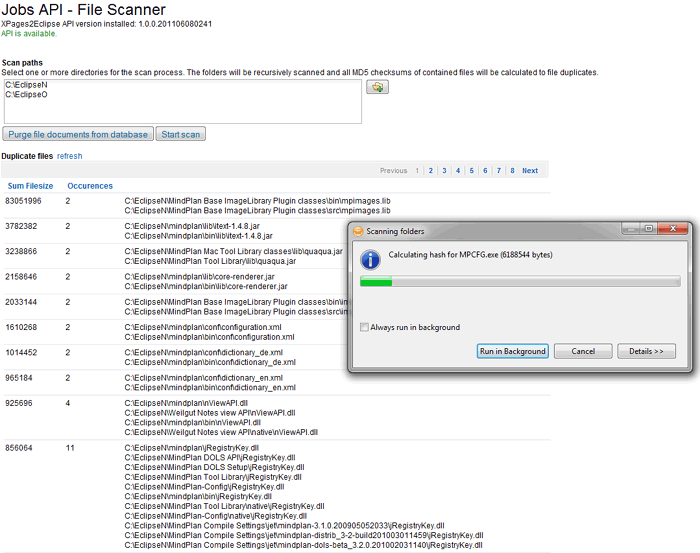Expand the Details >> section
The height and width of the screenshot is (553, 700).
pos(646,351)
